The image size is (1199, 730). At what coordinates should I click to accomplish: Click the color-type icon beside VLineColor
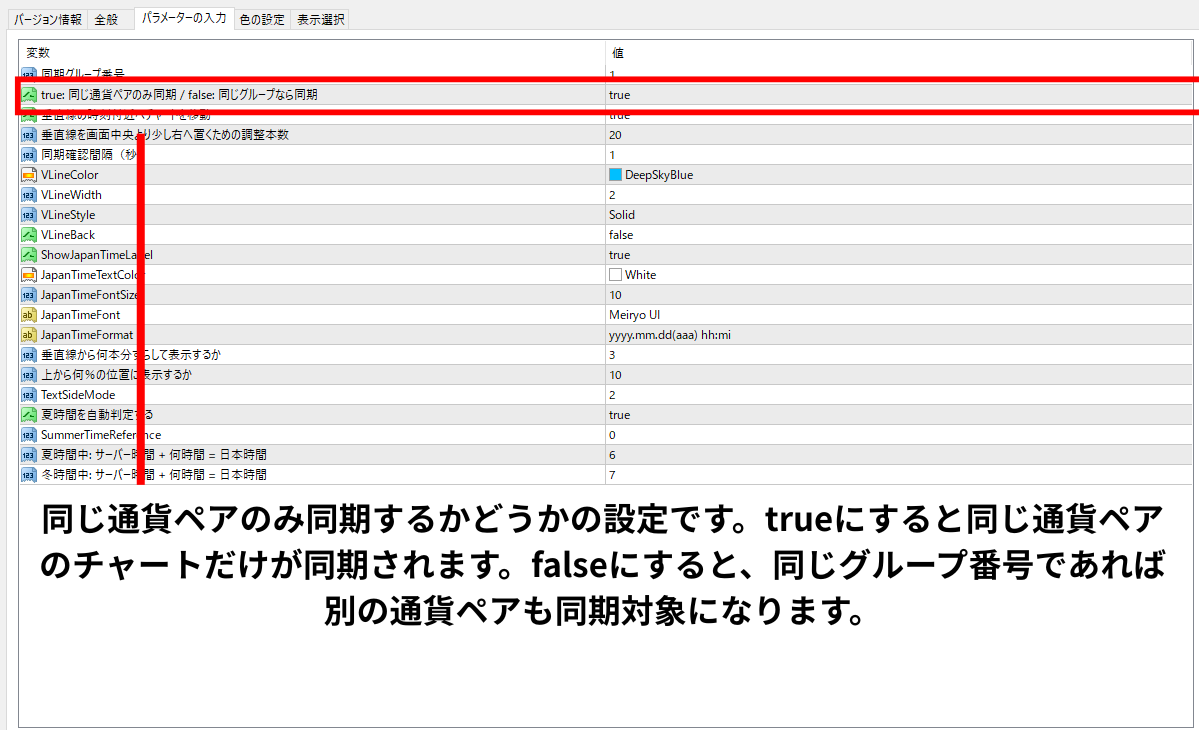[x=29, y=175]
